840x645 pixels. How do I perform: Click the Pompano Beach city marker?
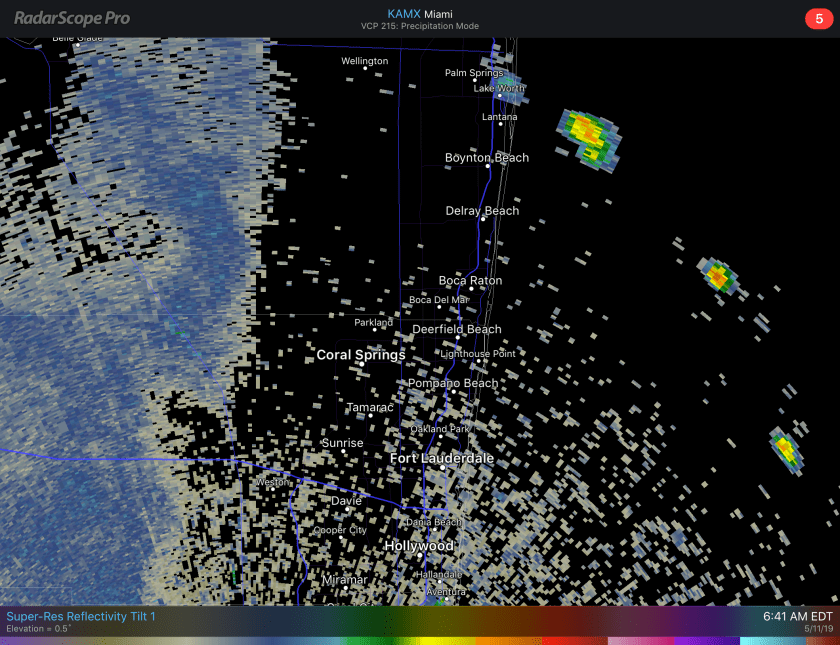click(452, 392)
